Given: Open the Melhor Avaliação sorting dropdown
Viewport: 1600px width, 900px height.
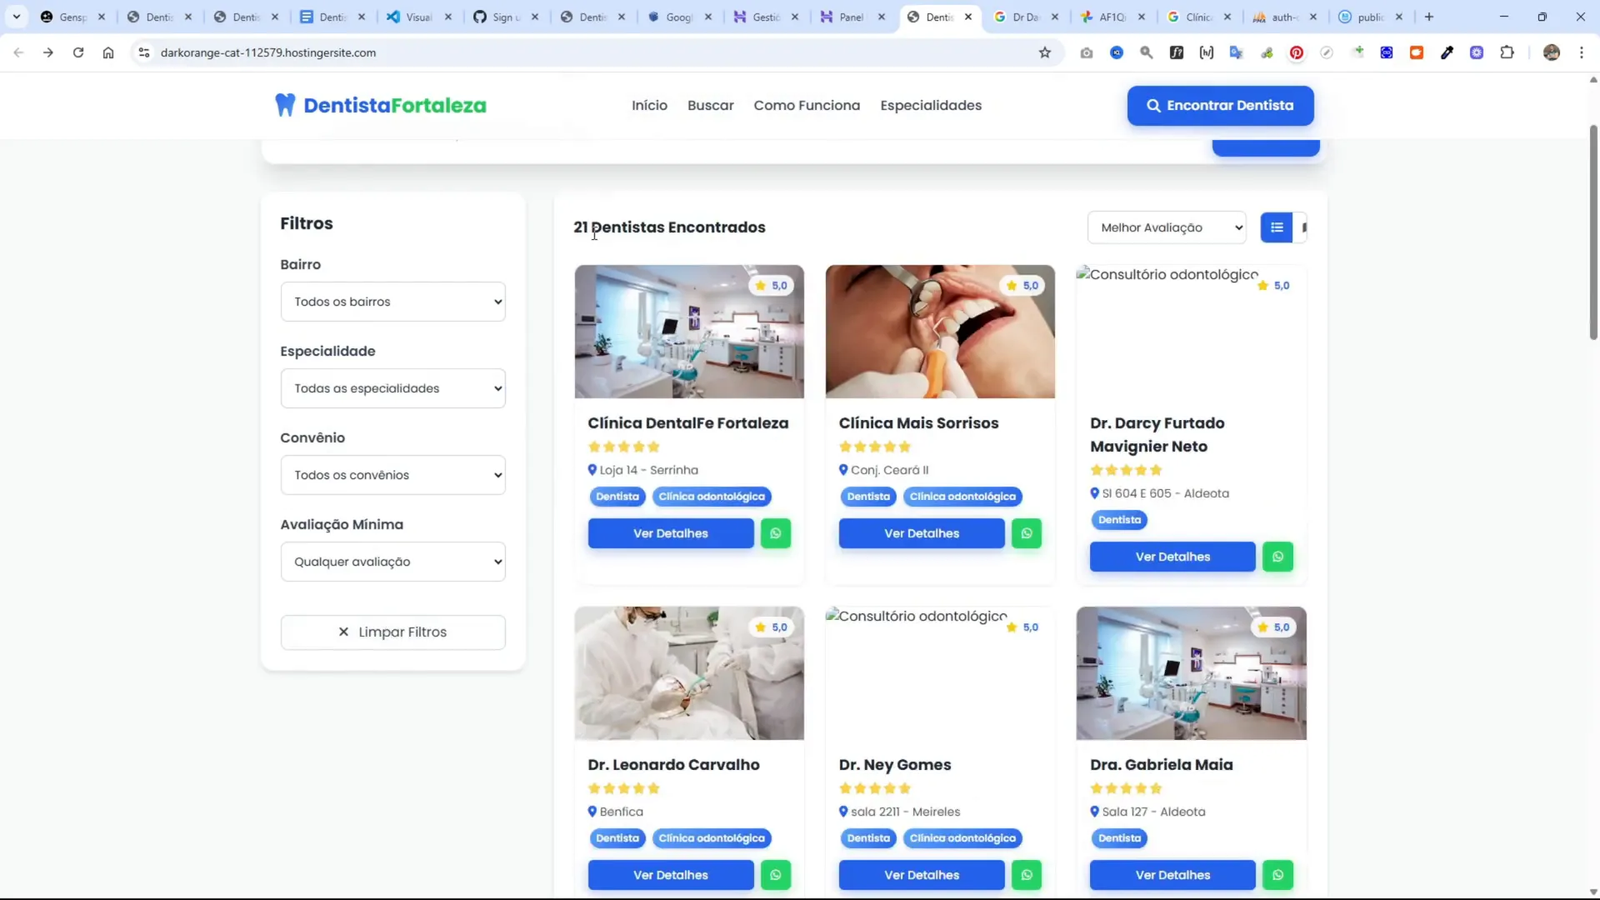Looking at the screenshot, I should point(1166,227).
